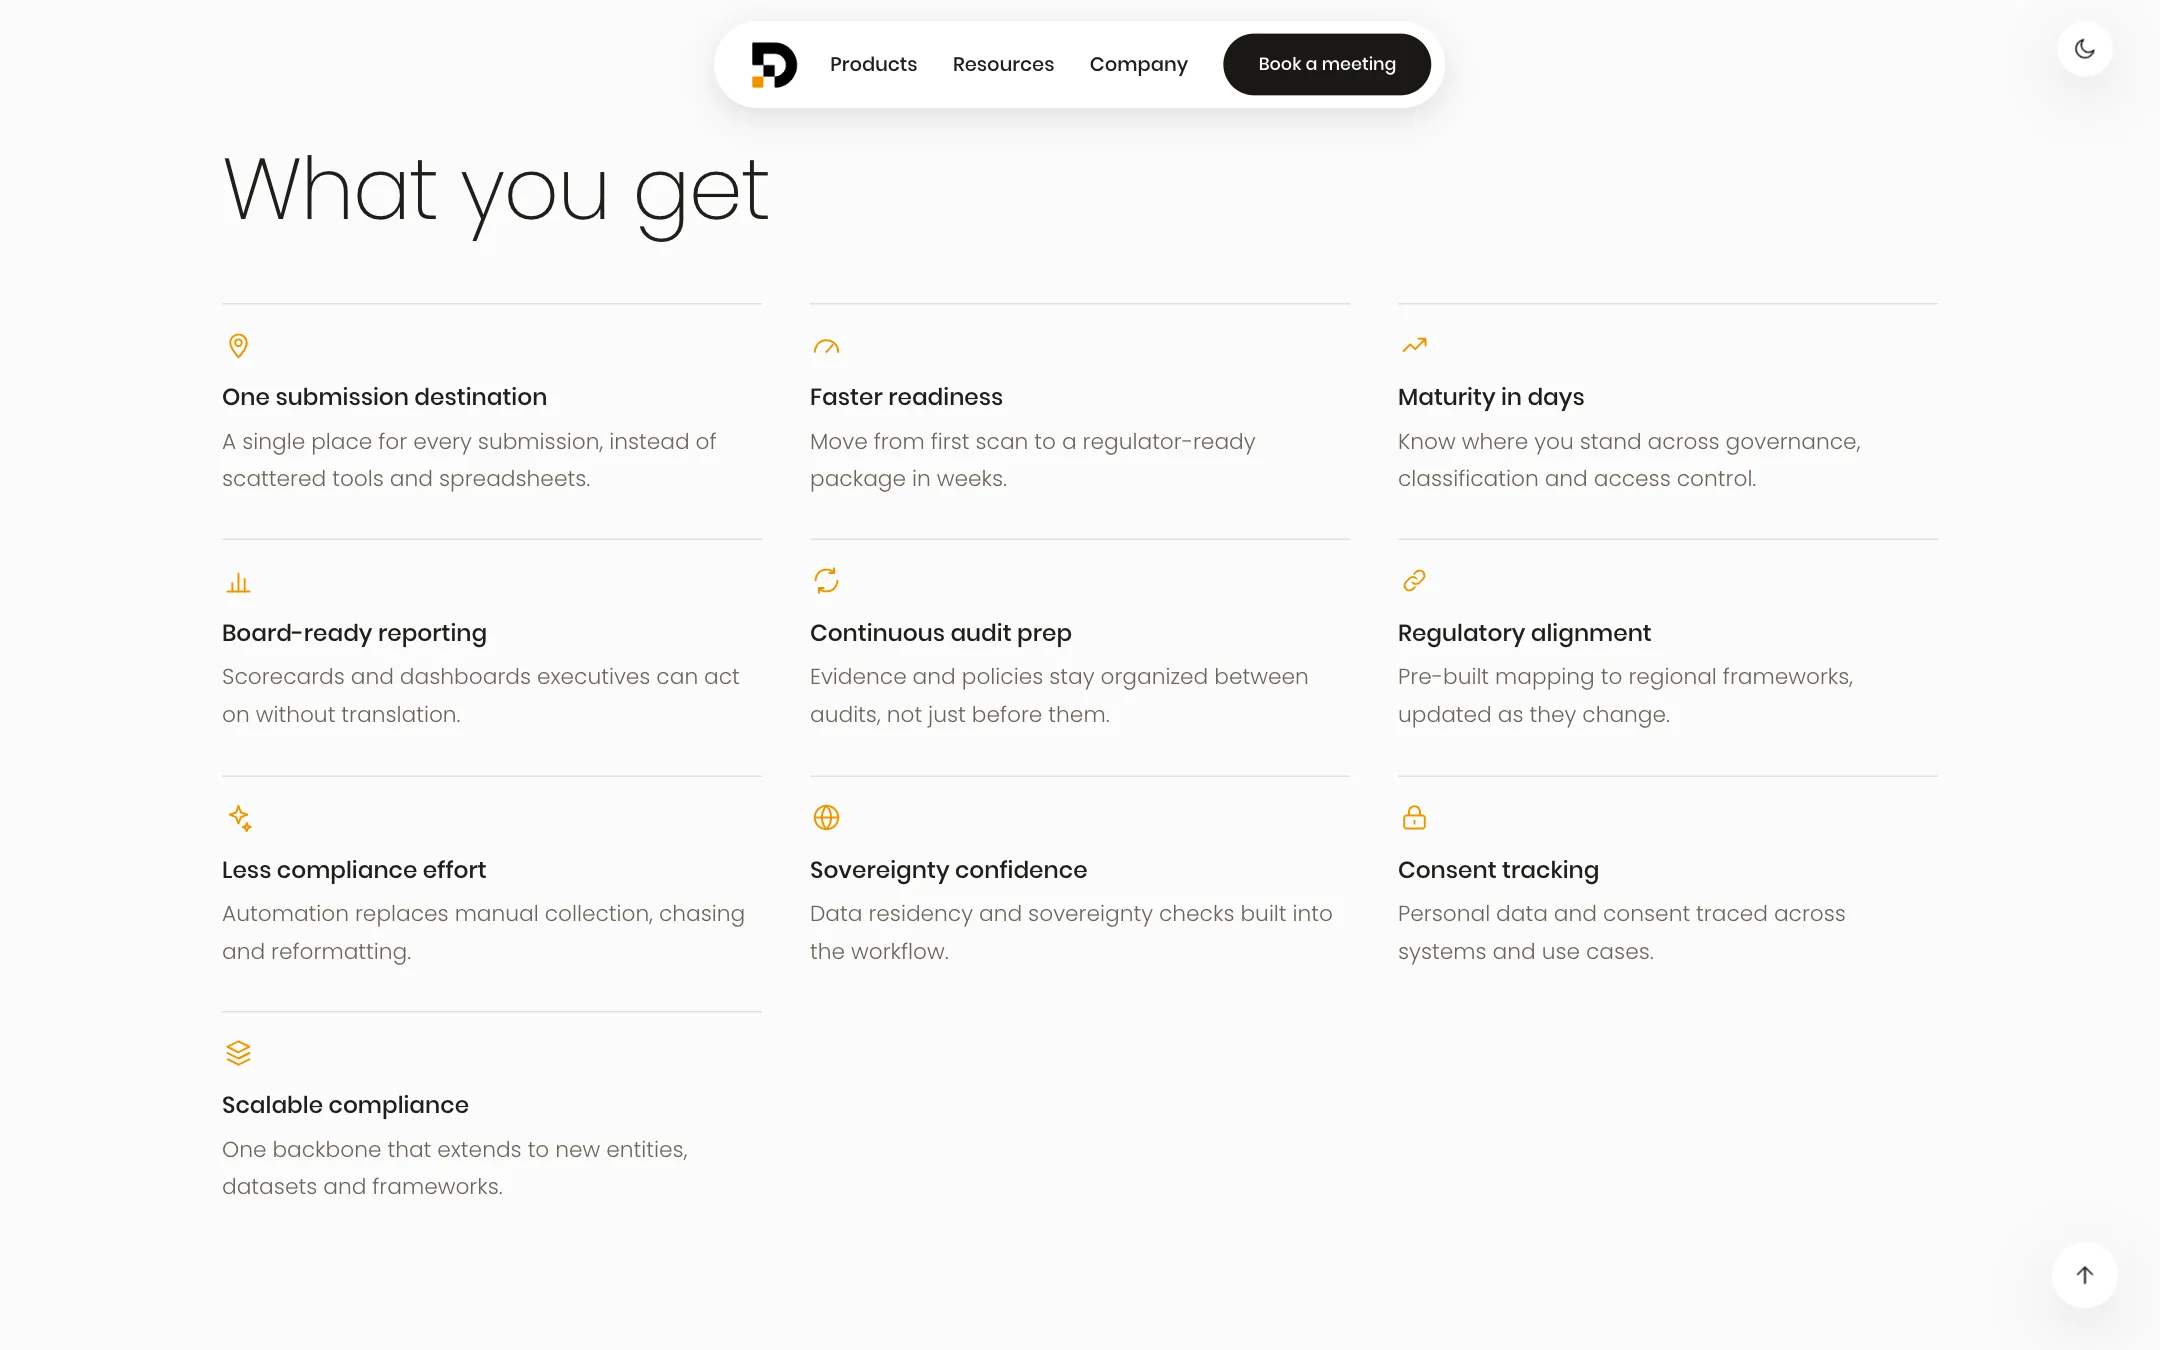2160x1350 pixels.
Task: Click the text 'Know where you stand across governance'
Action: tap(1628, 442)
